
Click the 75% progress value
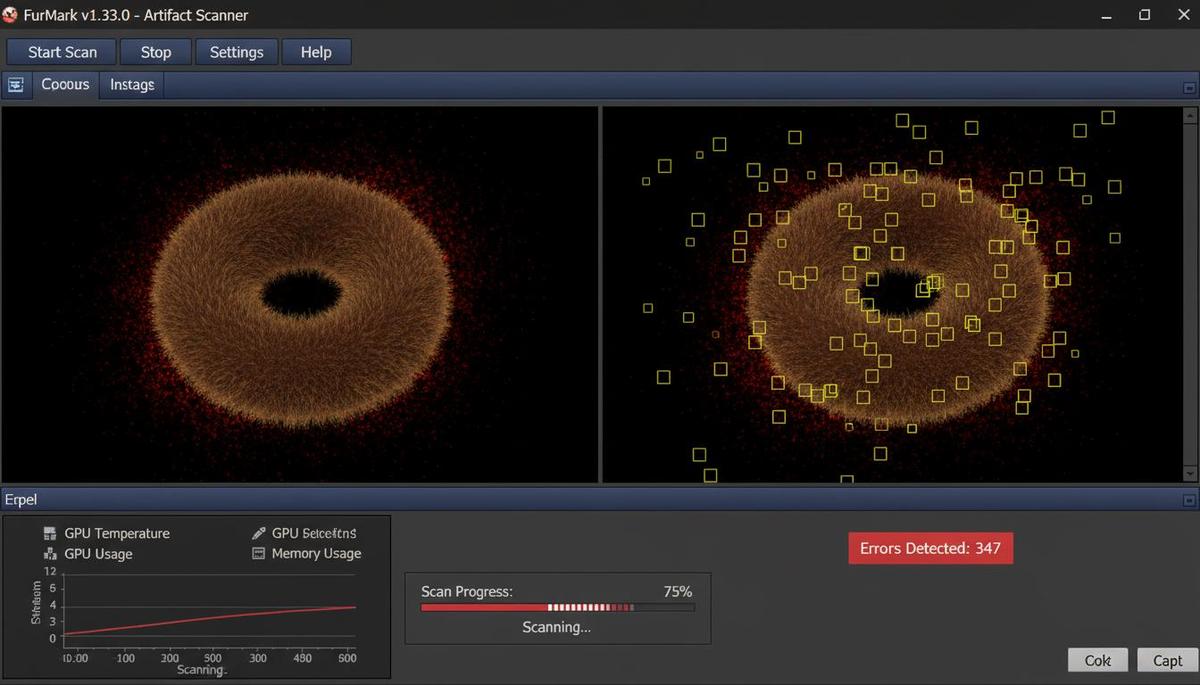(x=678, y=591)
